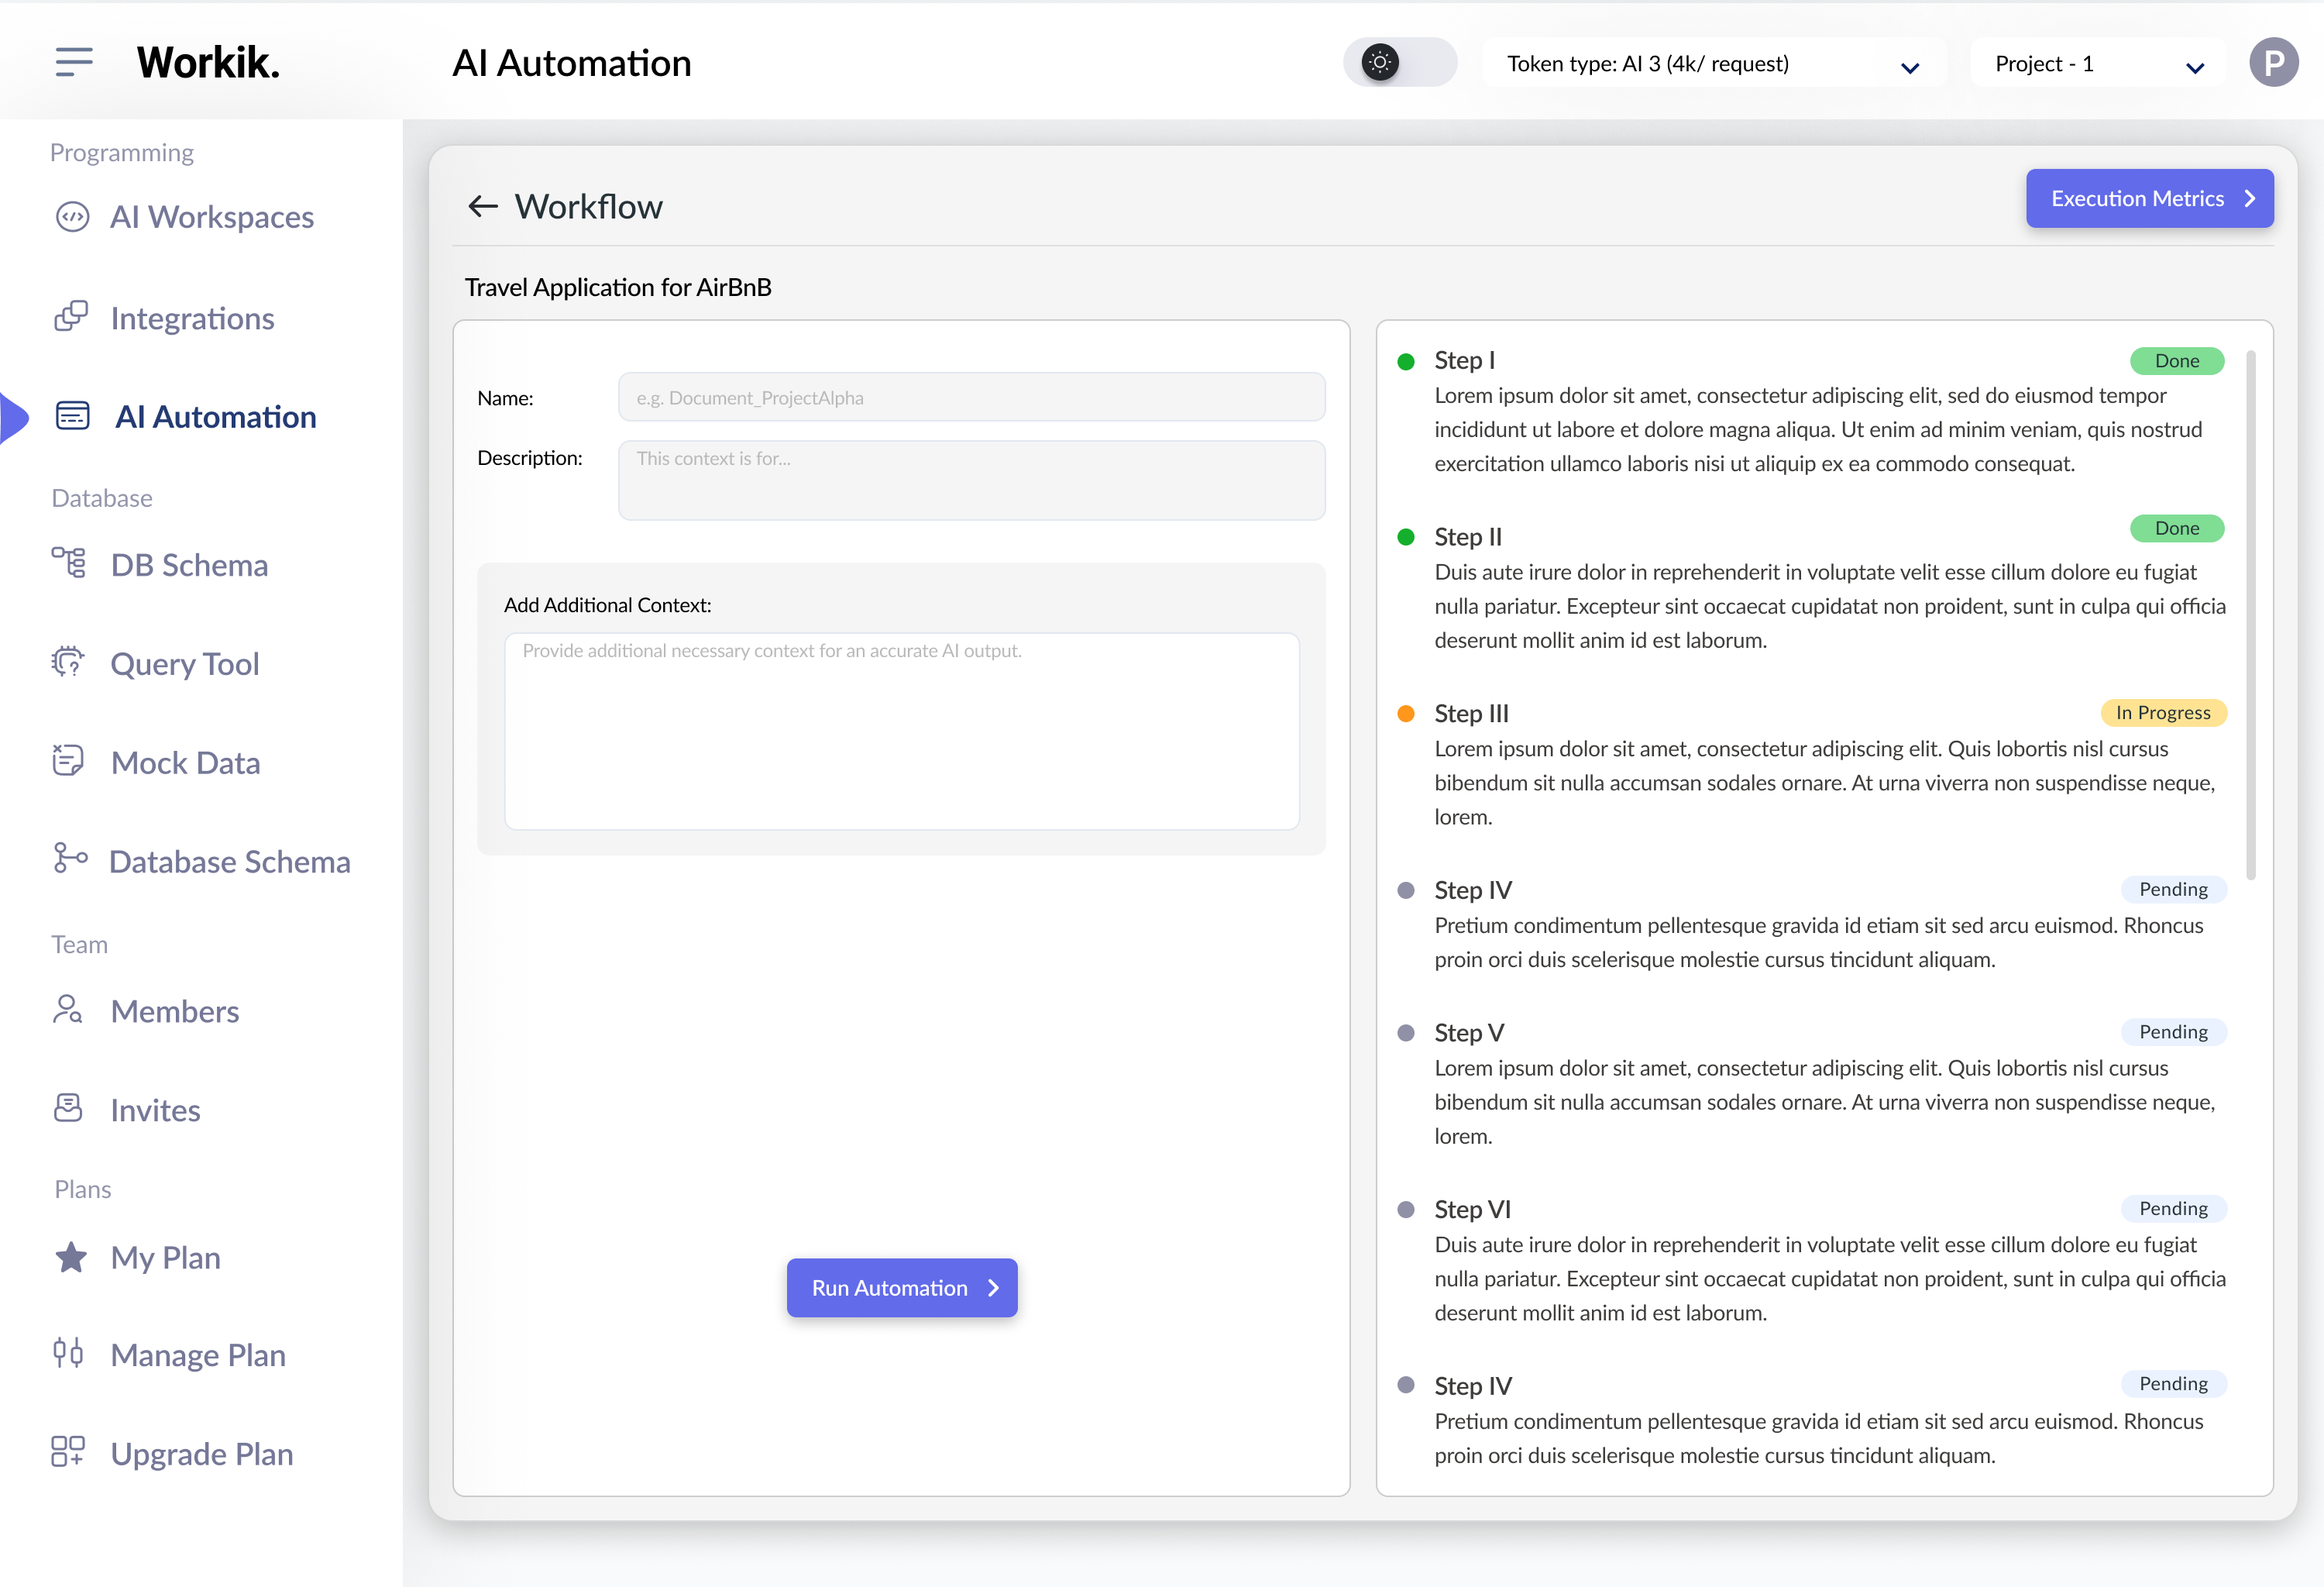Click the Done badge of Step I
Viewport: 2324px width, 1587px height.
point(2176,361)
